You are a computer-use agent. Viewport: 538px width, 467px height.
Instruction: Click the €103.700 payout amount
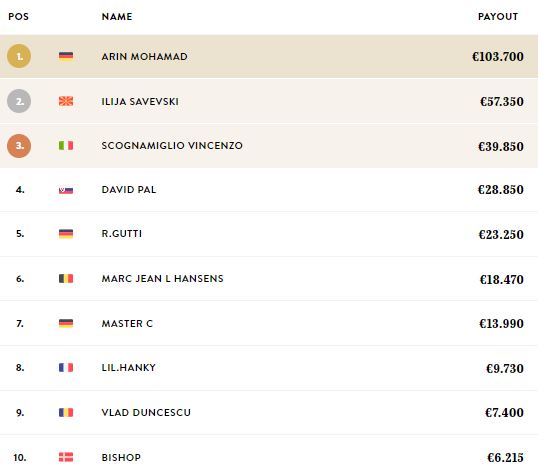click(498, 57)
